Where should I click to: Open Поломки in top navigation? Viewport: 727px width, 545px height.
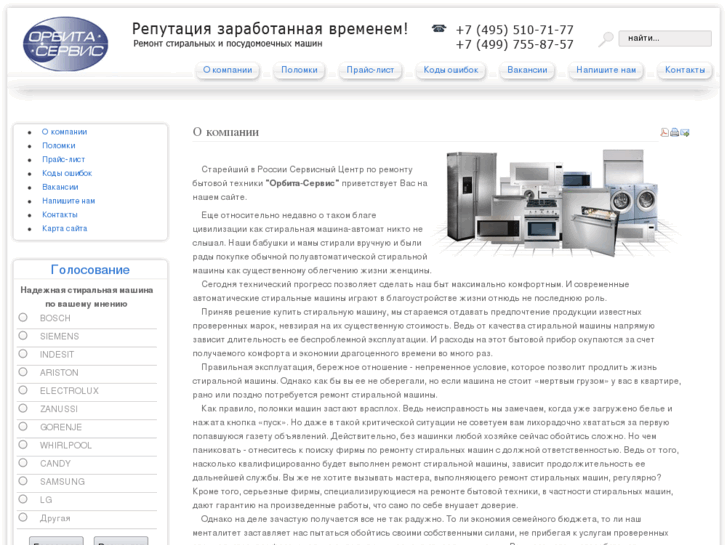[x=299, y=70]
